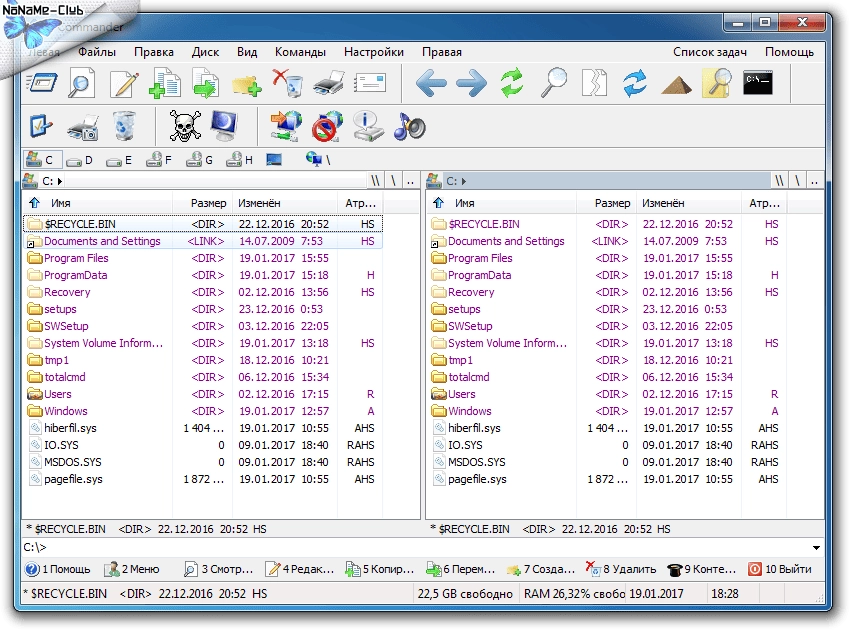Click the computer monitor icon in second toolbar
This screenshot has height=631, width=850.
point(224,126)
